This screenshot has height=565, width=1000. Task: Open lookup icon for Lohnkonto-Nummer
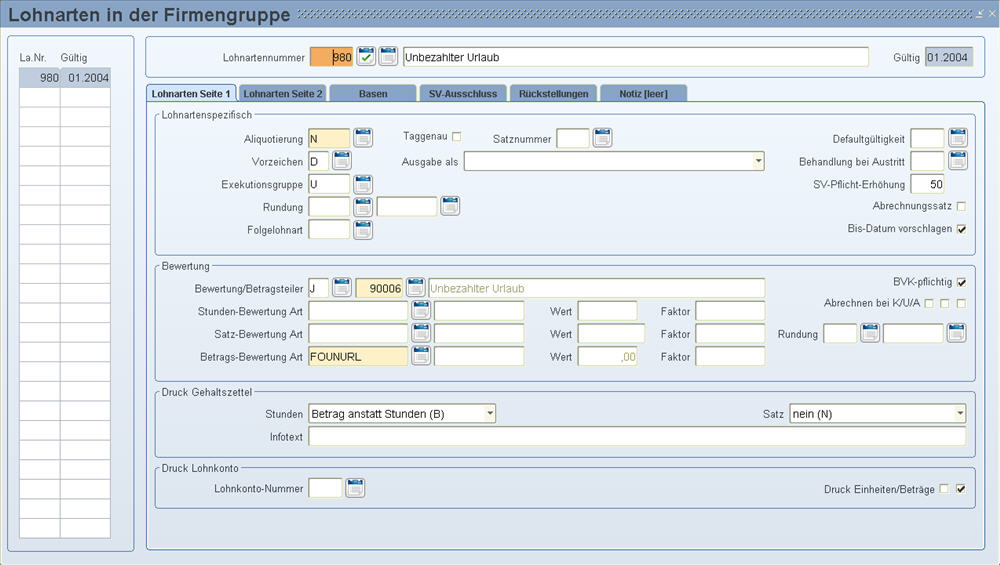point(355,488)
